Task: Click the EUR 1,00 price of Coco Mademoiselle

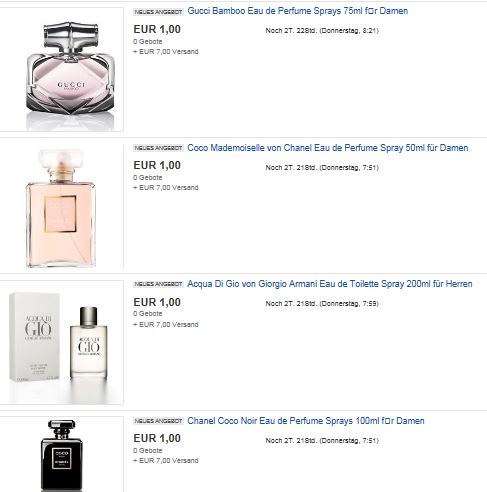Action: 157,165
